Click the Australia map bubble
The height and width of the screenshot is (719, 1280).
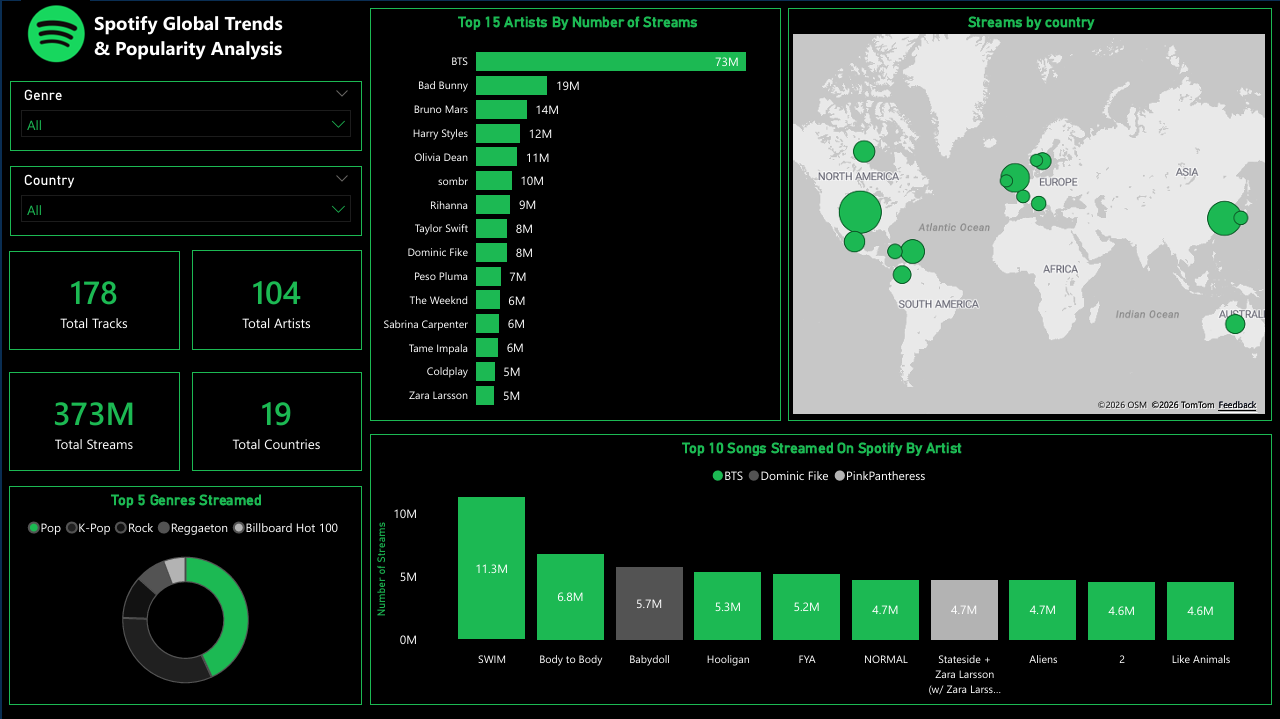(1235, 324)
